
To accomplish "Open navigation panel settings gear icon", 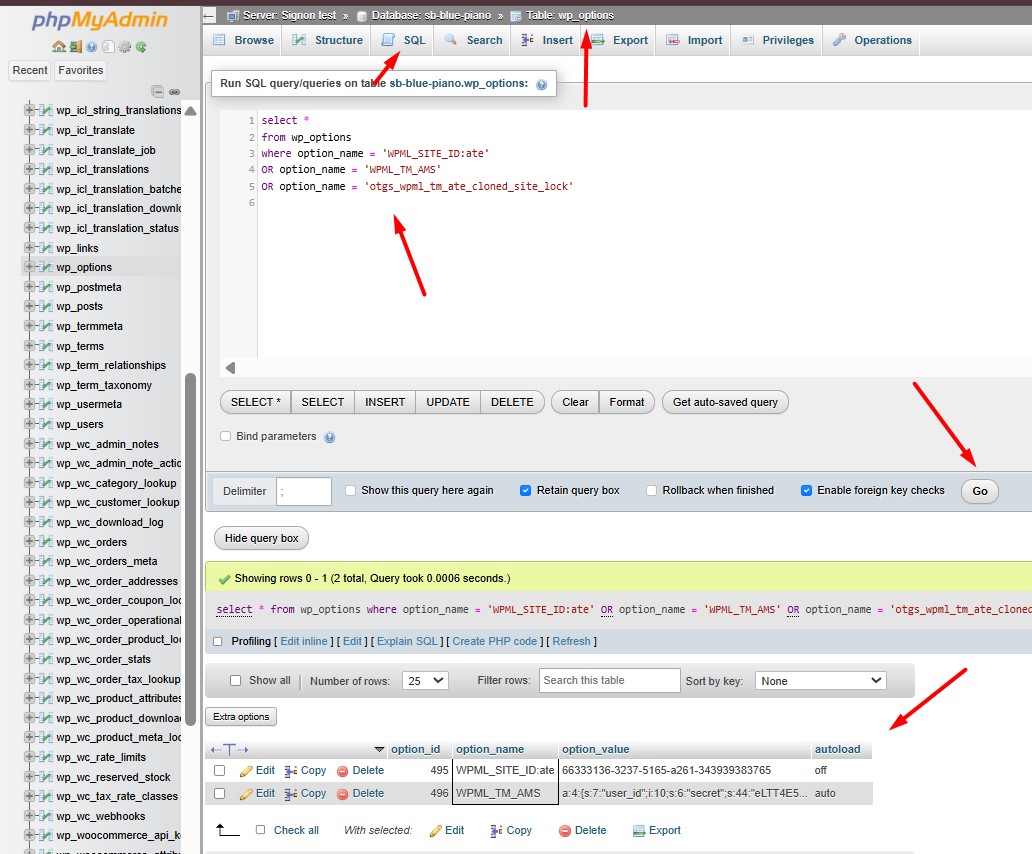I will coord(124,47).
